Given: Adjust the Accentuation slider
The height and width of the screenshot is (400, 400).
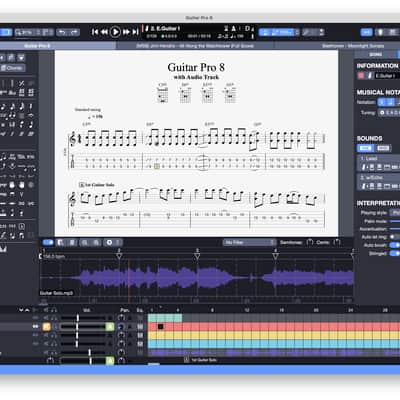Looking at the screenshot, I should (x=395, y=229).
